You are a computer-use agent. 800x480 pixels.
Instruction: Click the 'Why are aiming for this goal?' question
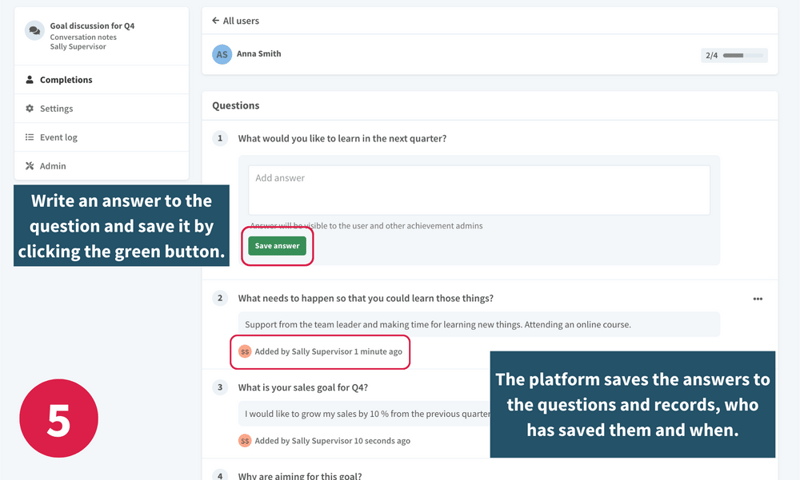pos(300,475)
